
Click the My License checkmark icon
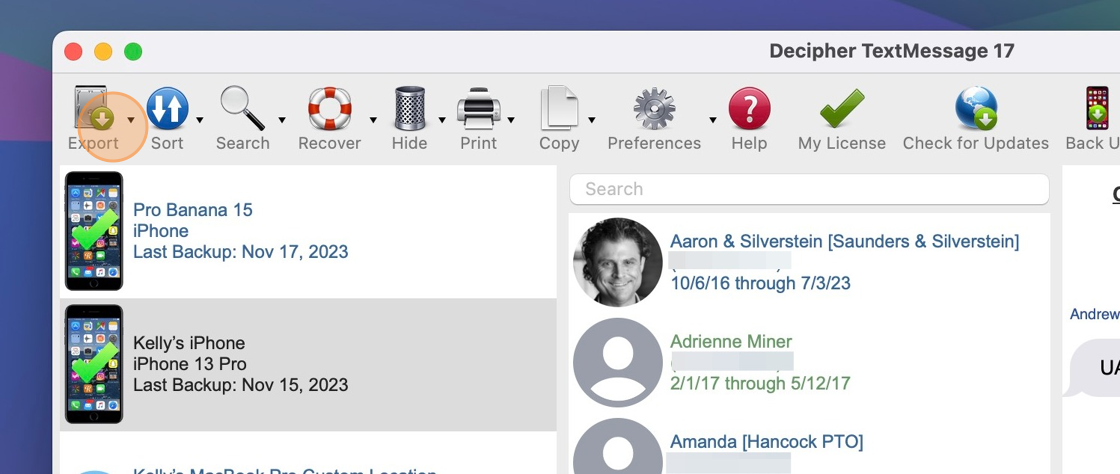[x=841, y=109]
